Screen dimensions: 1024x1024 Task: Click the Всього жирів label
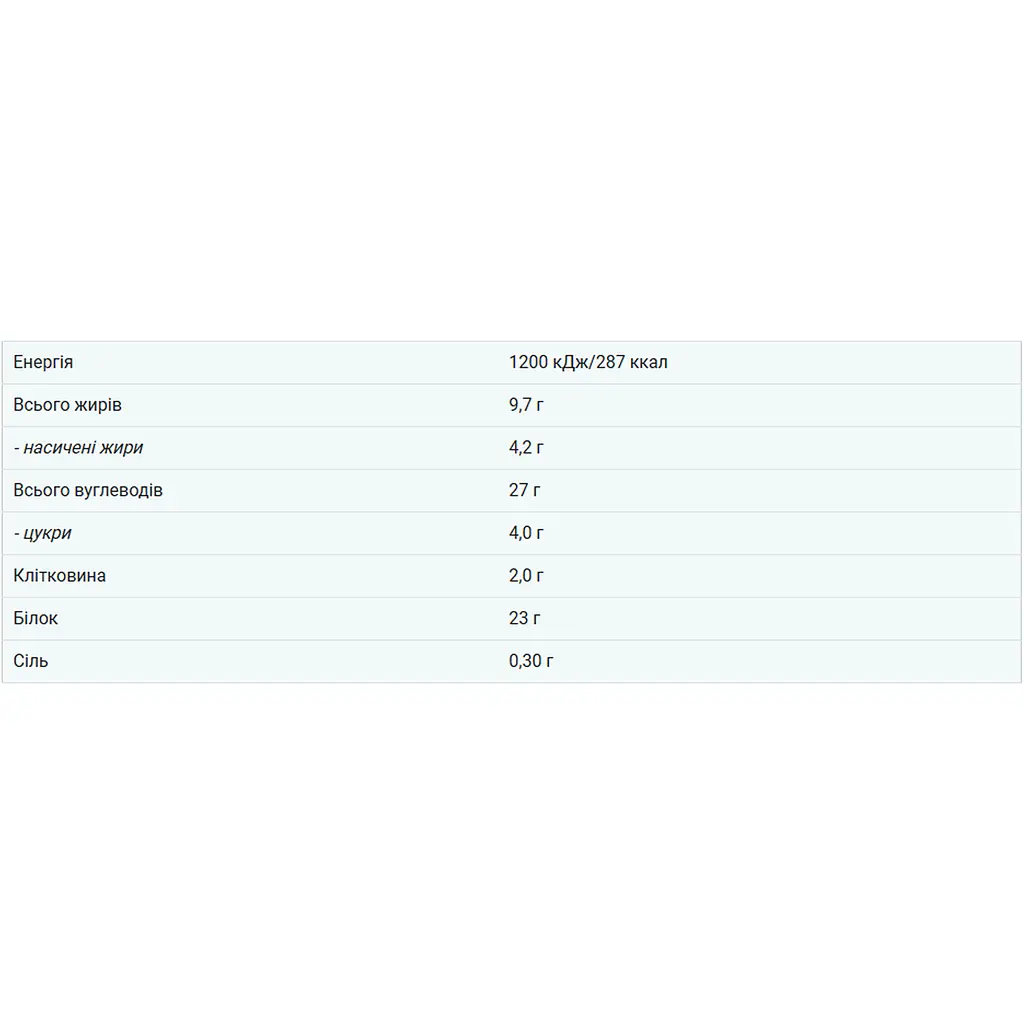coord(67,406)
